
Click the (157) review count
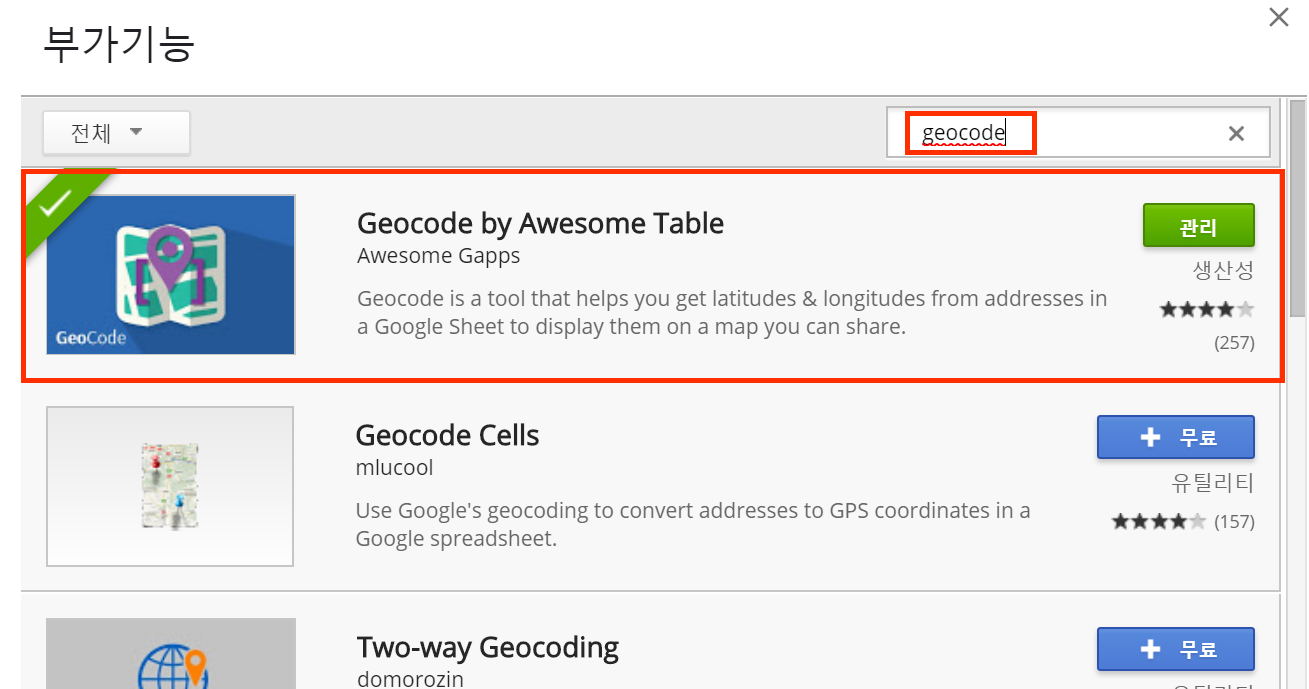[1234, 522]
